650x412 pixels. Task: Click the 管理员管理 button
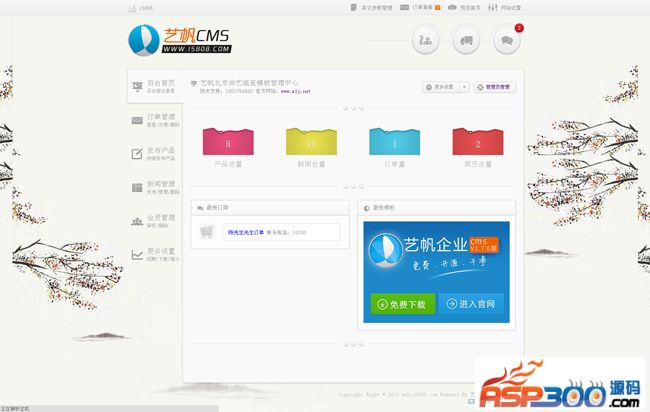[495, 87]
